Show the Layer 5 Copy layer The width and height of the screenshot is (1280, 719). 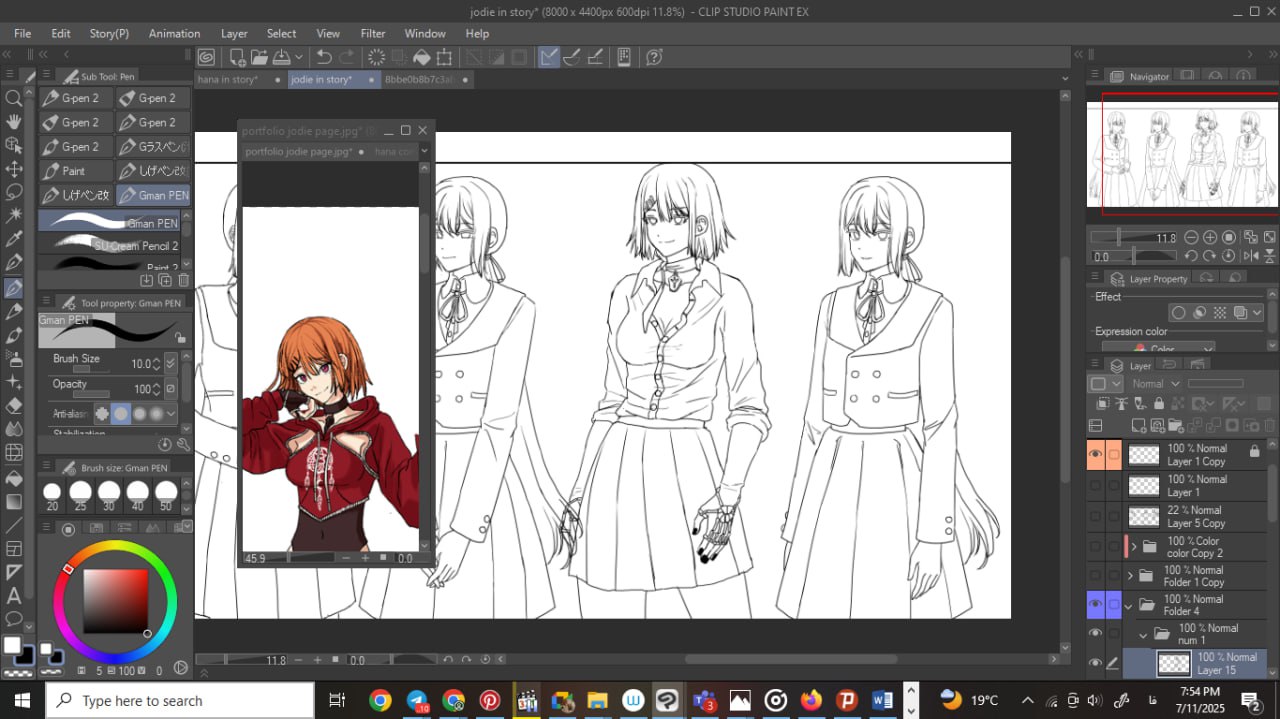pos(1096,517)
